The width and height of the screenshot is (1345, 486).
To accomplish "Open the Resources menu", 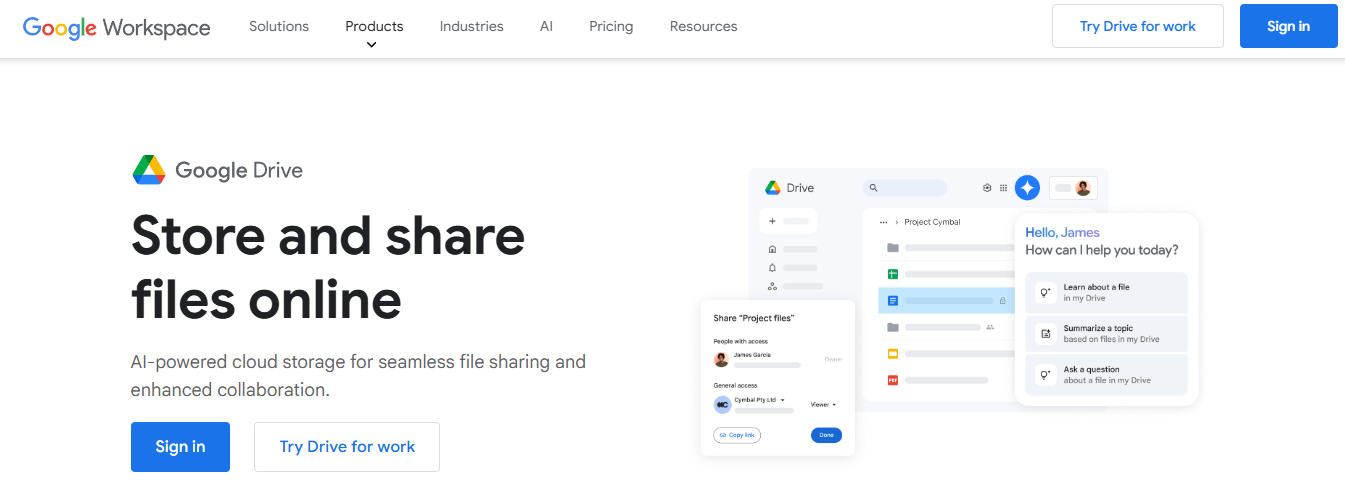I will (x=704, y=26).
